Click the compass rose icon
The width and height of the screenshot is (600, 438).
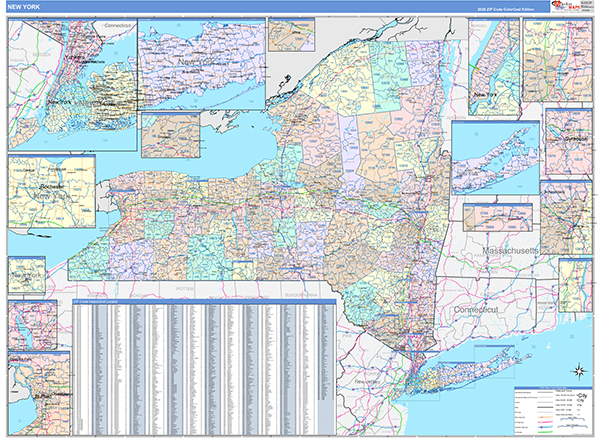pos(579,371)
